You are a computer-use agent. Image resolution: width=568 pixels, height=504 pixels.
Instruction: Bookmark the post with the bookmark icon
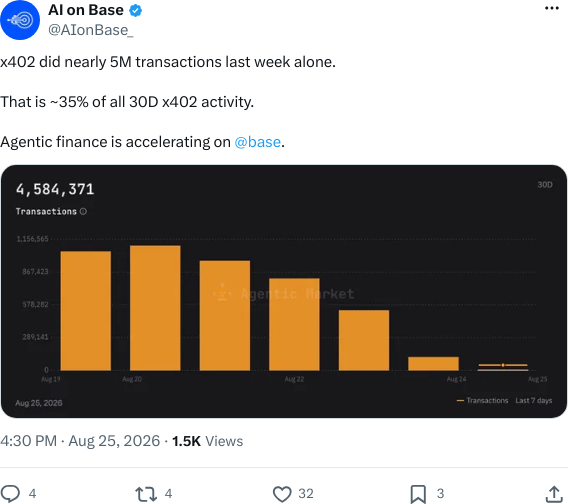coord(418,494)
